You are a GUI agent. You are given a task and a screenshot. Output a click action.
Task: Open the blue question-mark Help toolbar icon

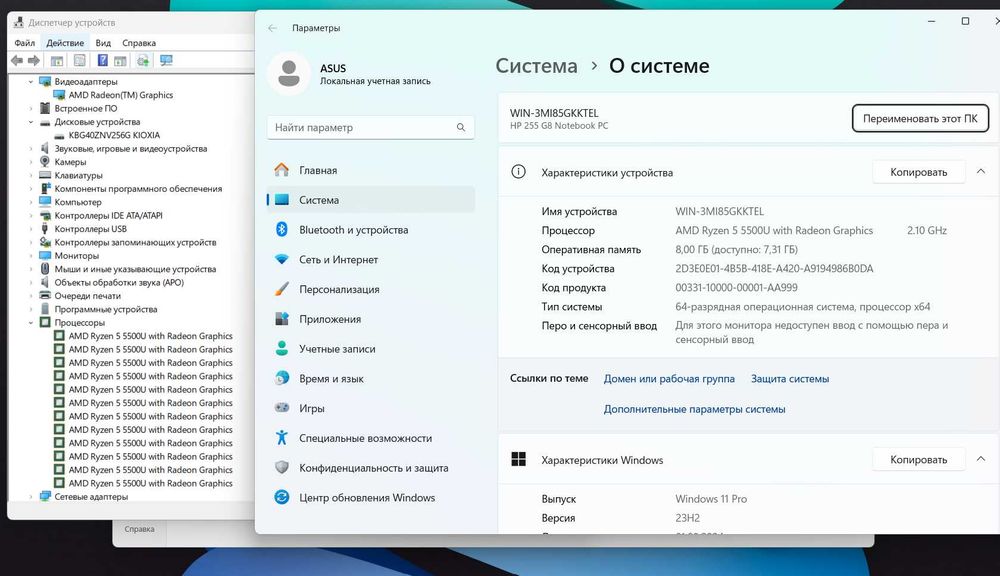click(102, 60)
